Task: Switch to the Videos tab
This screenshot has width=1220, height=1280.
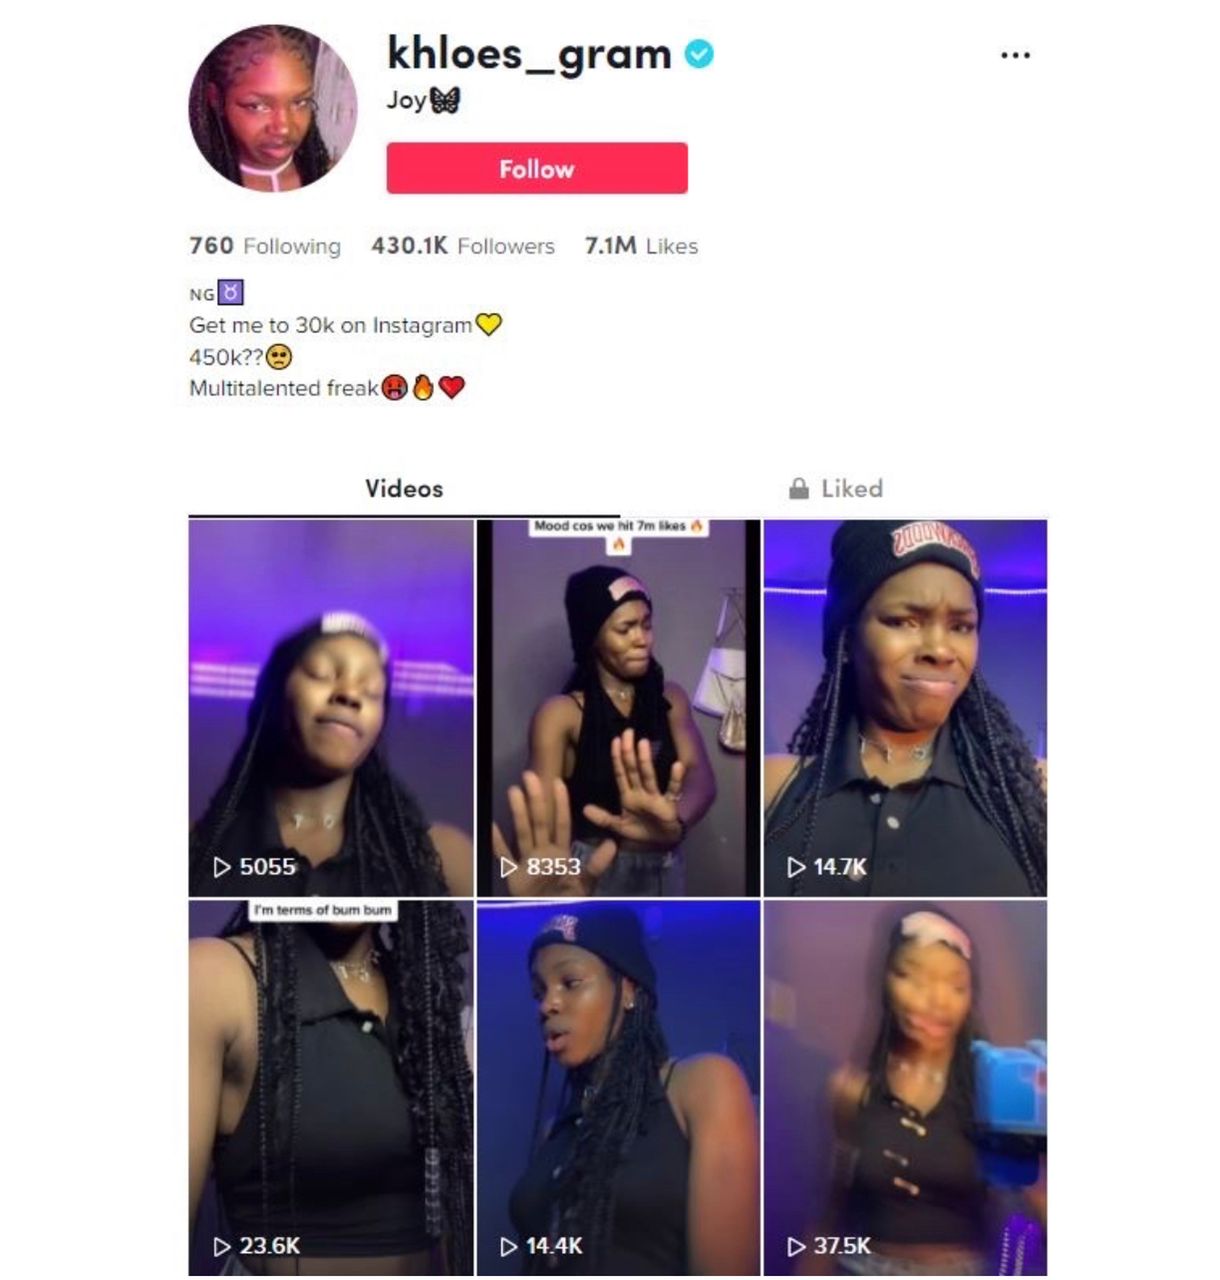Action: point(404,488)
